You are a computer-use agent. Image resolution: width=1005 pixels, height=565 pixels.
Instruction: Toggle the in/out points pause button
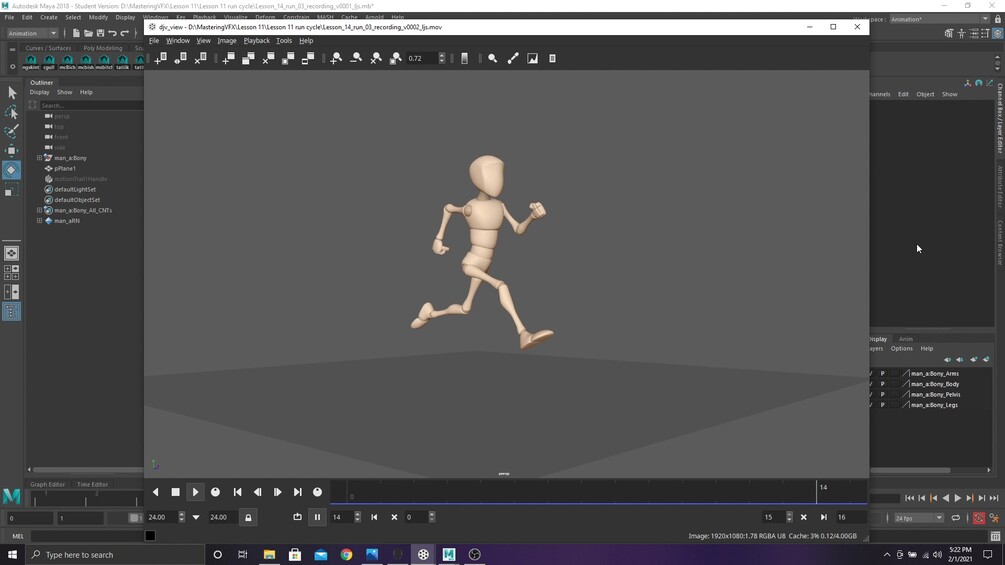click(317, 517)
